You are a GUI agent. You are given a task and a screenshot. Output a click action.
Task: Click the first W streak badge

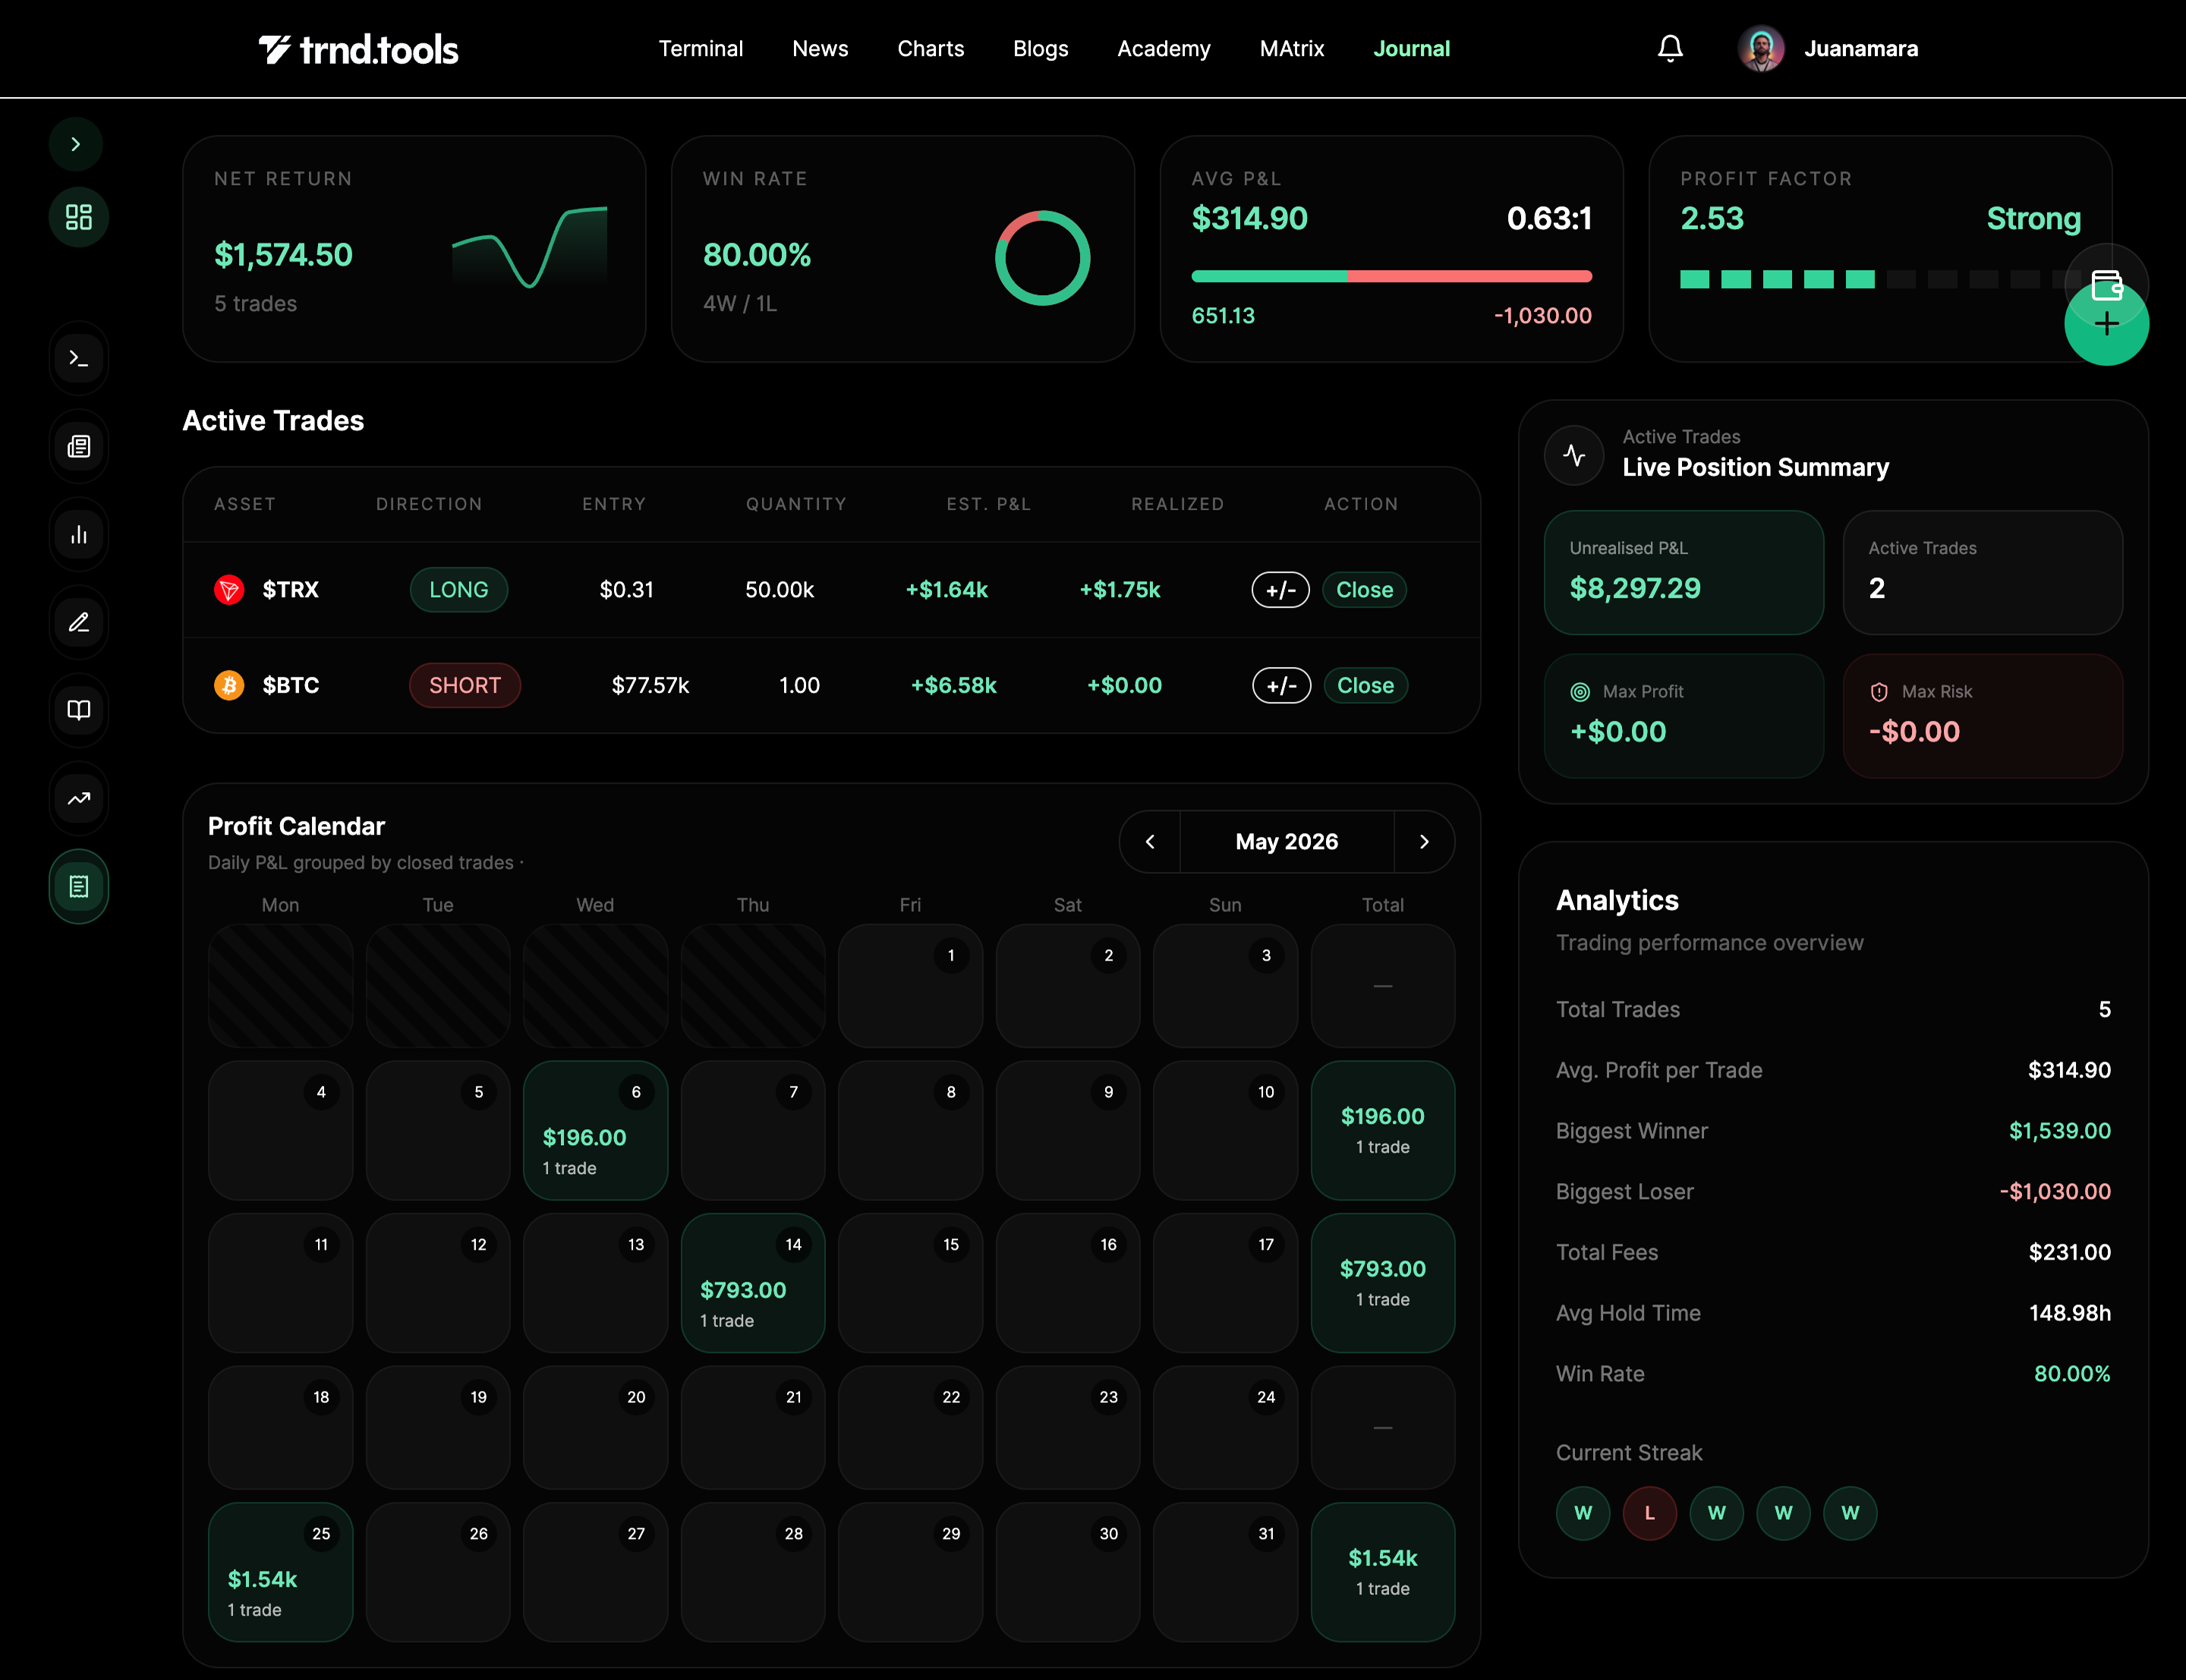click(x=1582, y=1513)
